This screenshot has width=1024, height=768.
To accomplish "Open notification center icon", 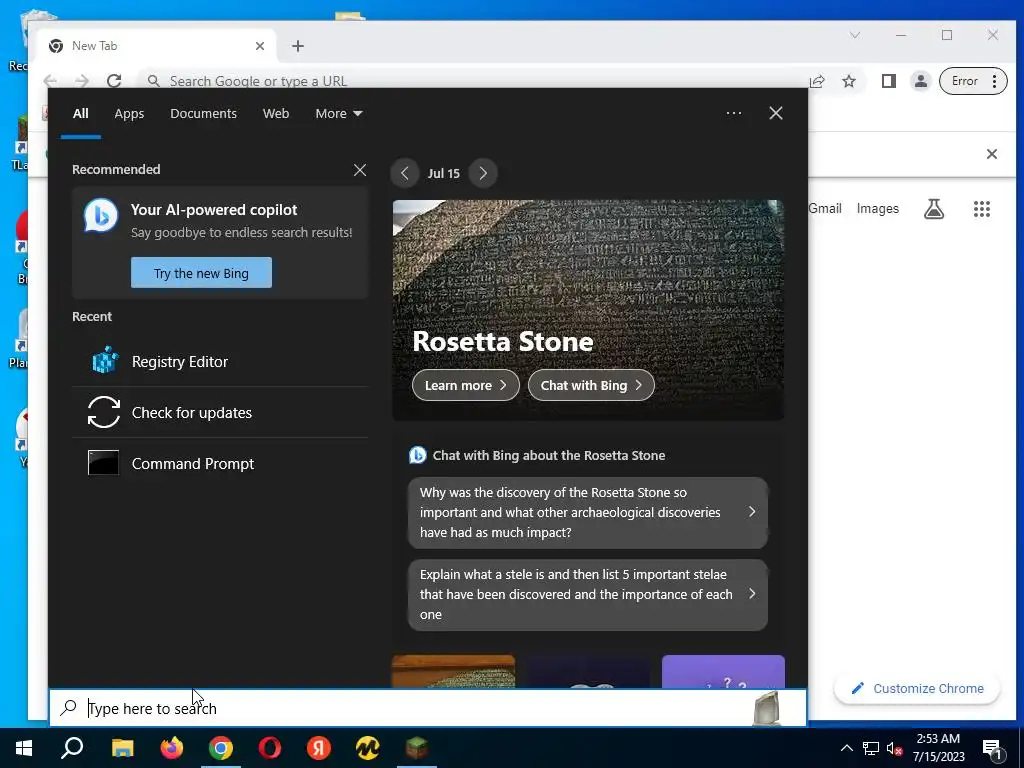I will coord(992,748).
